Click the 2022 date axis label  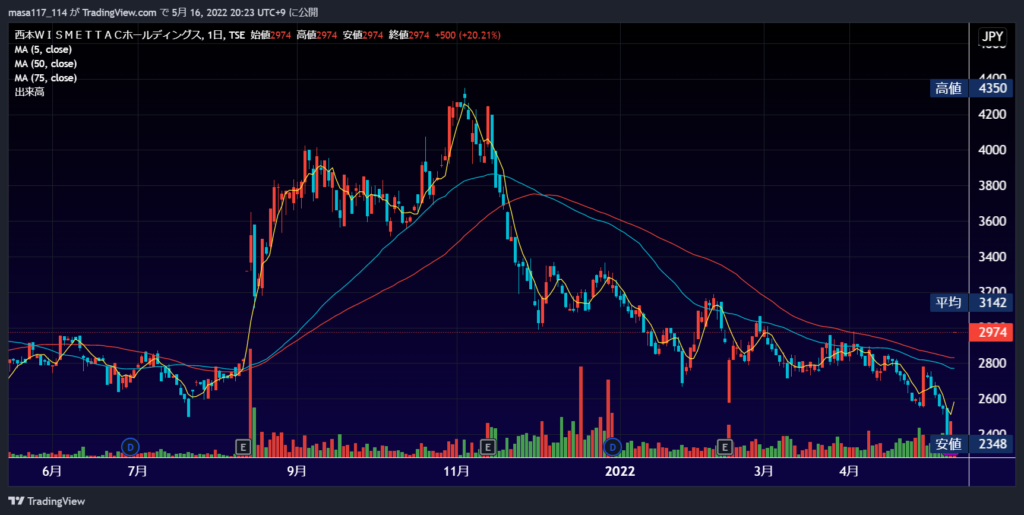coord(620,471)
